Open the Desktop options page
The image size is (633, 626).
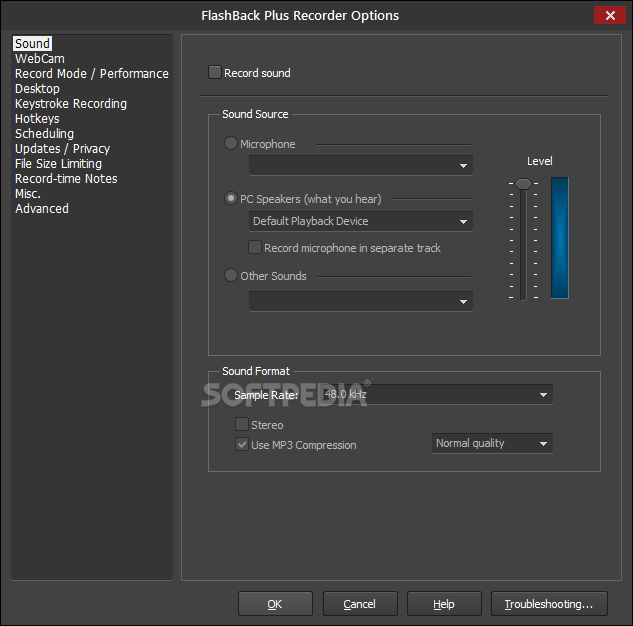tap(37, 88)
